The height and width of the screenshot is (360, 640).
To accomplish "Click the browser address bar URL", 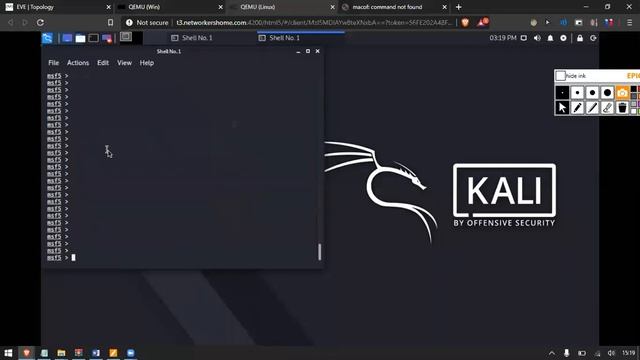I will coord(314,22).
